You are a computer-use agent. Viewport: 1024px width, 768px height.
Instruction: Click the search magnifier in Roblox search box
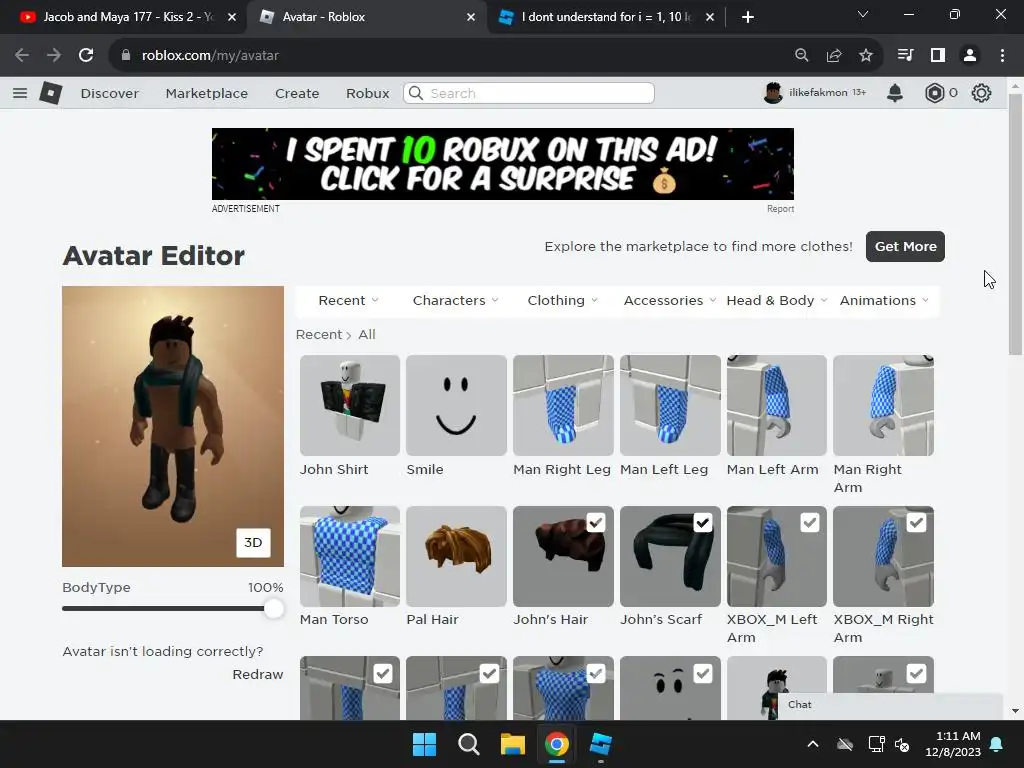pos(416,93)
